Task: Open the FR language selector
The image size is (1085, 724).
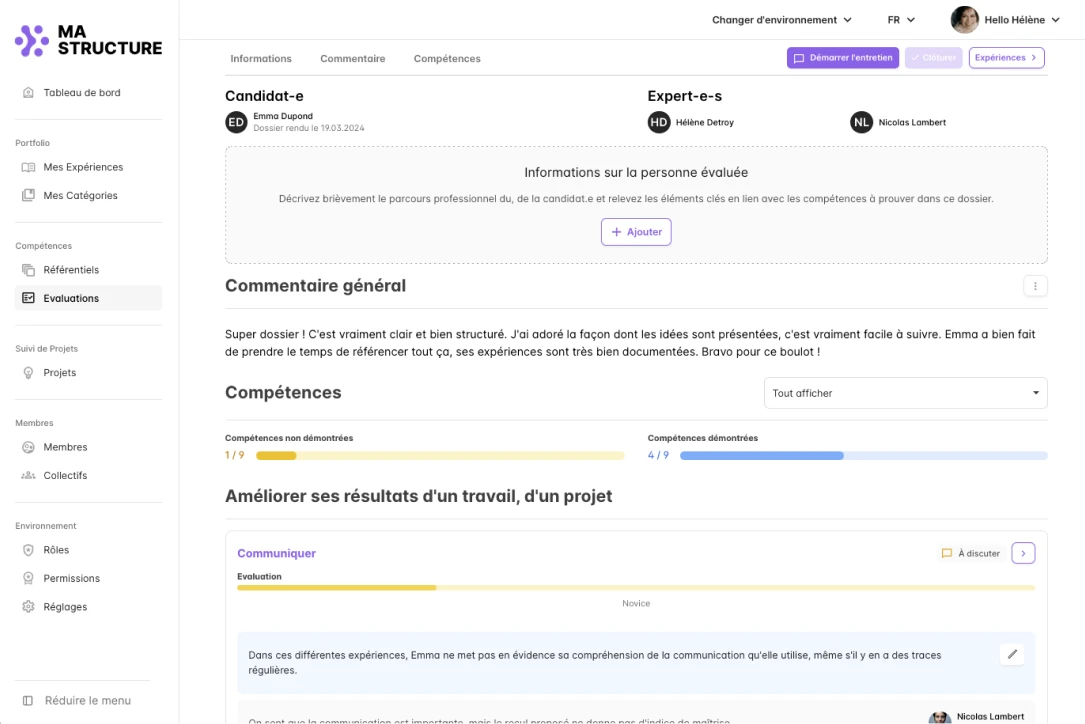Action: coord(901,20)
